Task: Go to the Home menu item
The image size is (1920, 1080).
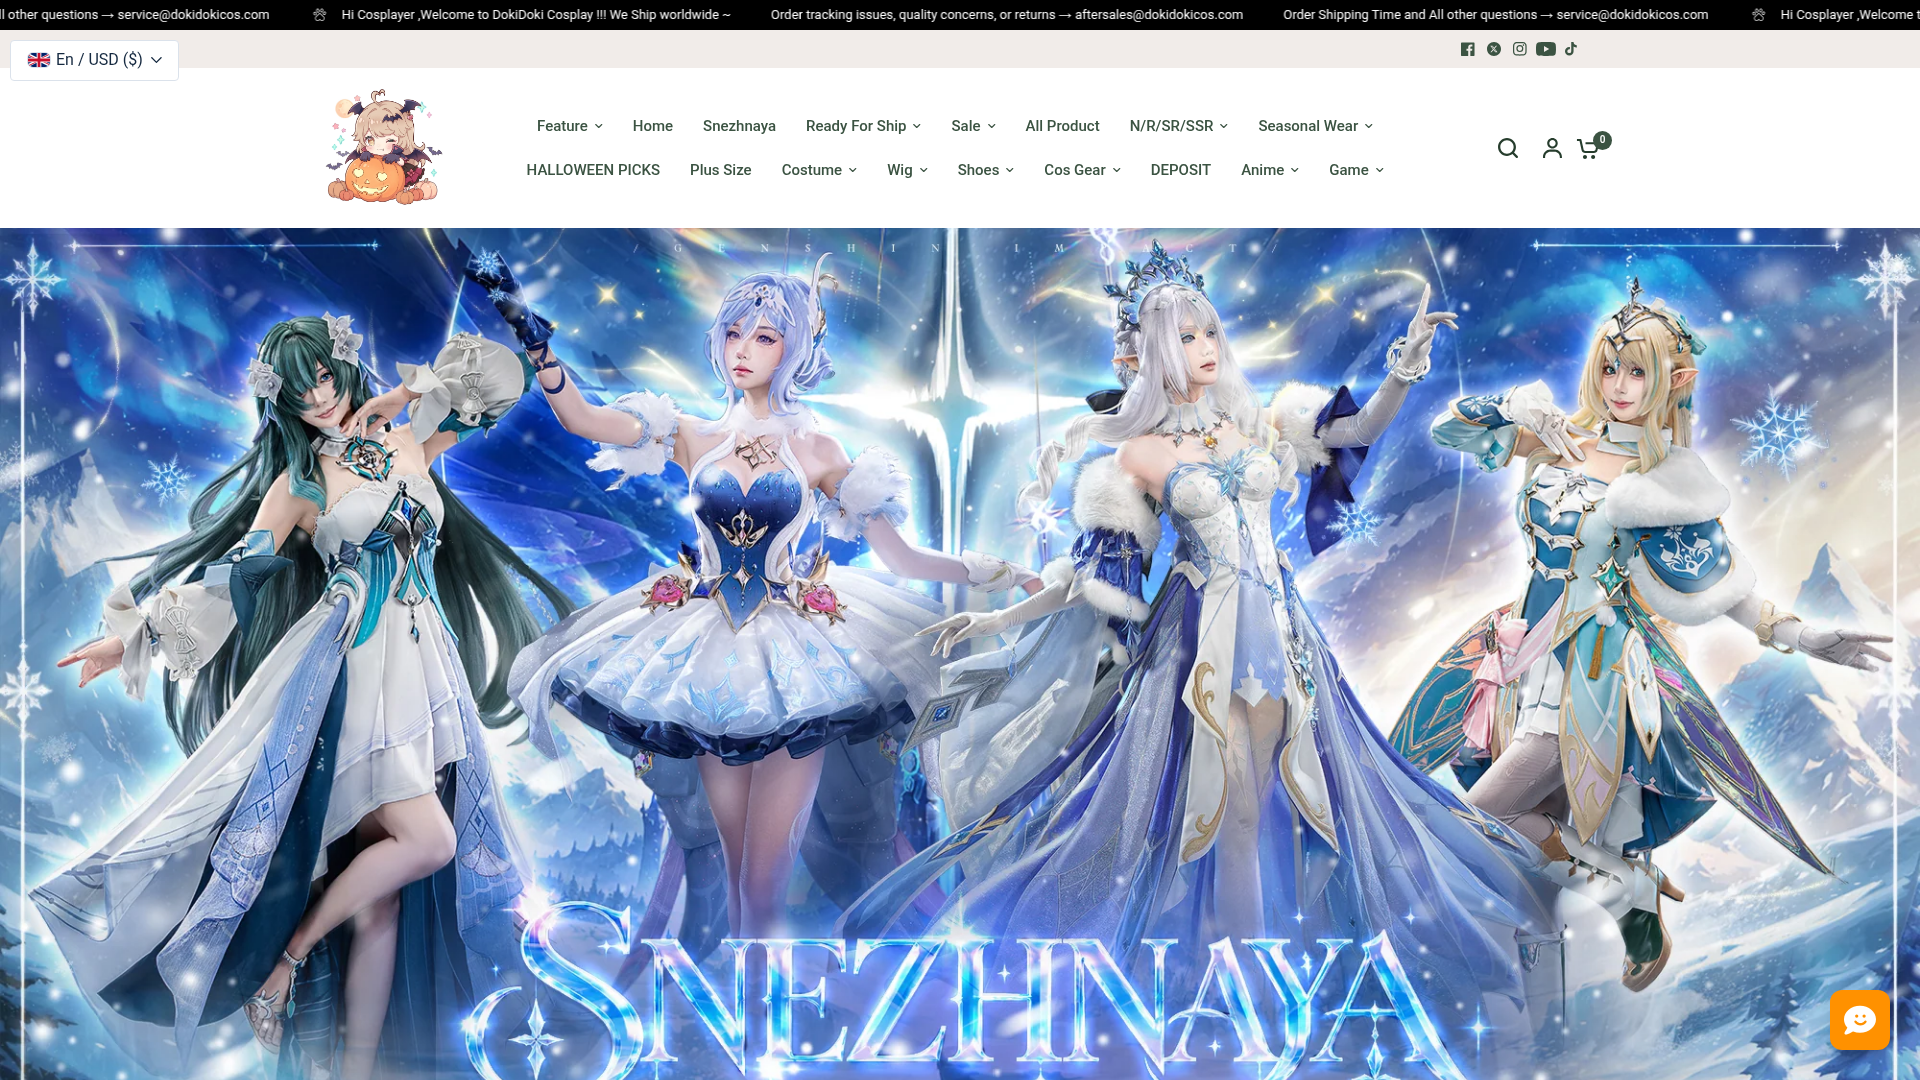Action: pyautogui.click(x=653, y=126)
